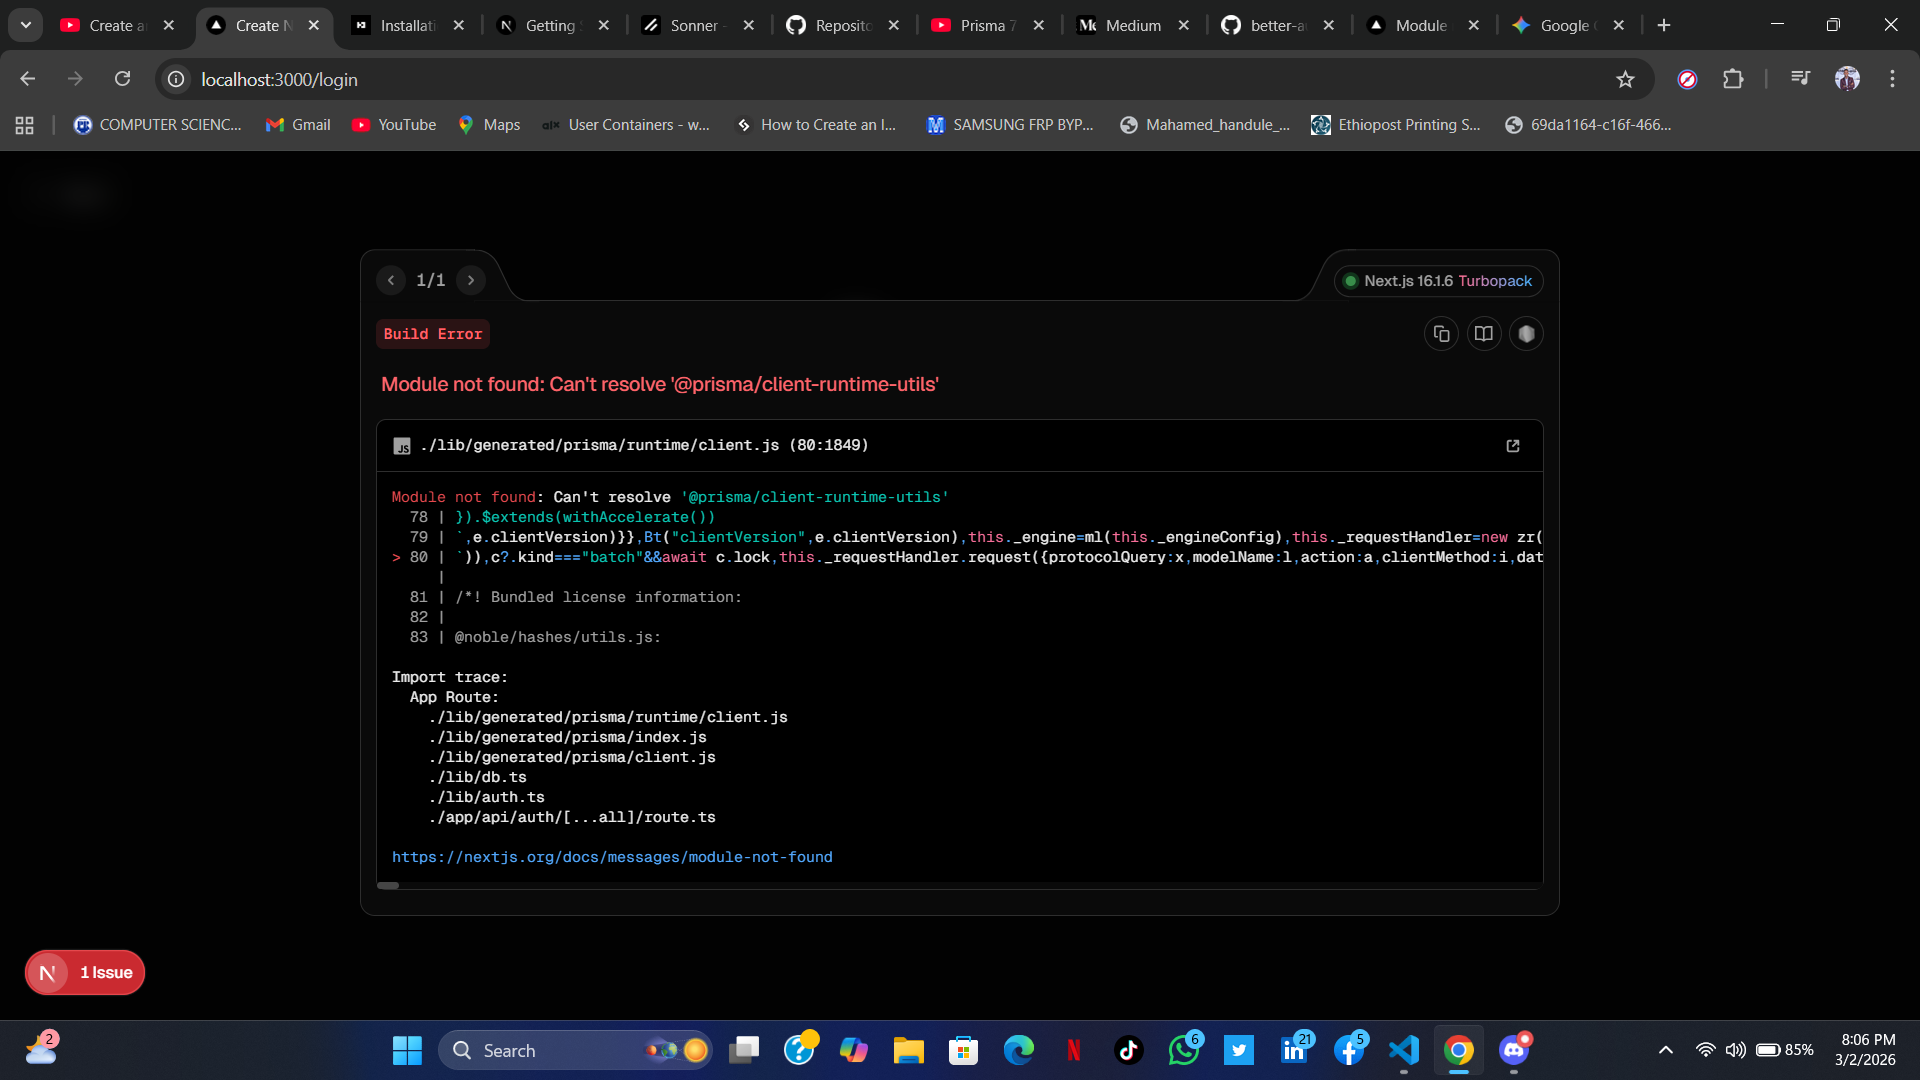The width and height of the screenshot is (1920, 1080).
Task: Open the browser extensions puzzle icon
Action: click(1734, 79)
